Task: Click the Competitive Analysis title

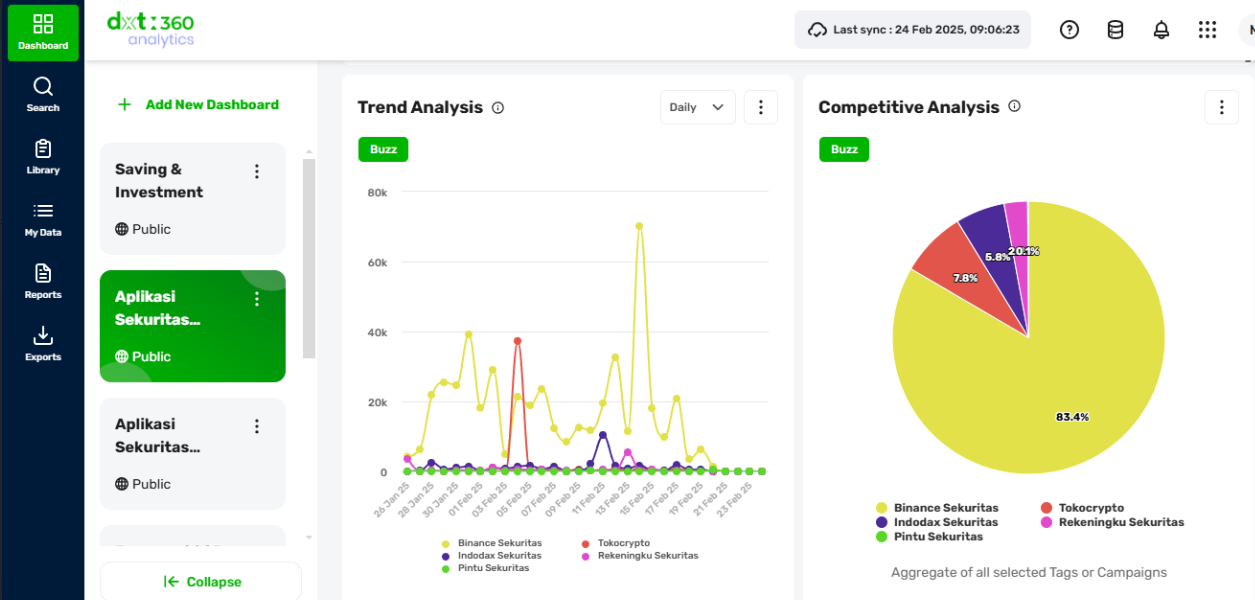Action: (909, 107)
